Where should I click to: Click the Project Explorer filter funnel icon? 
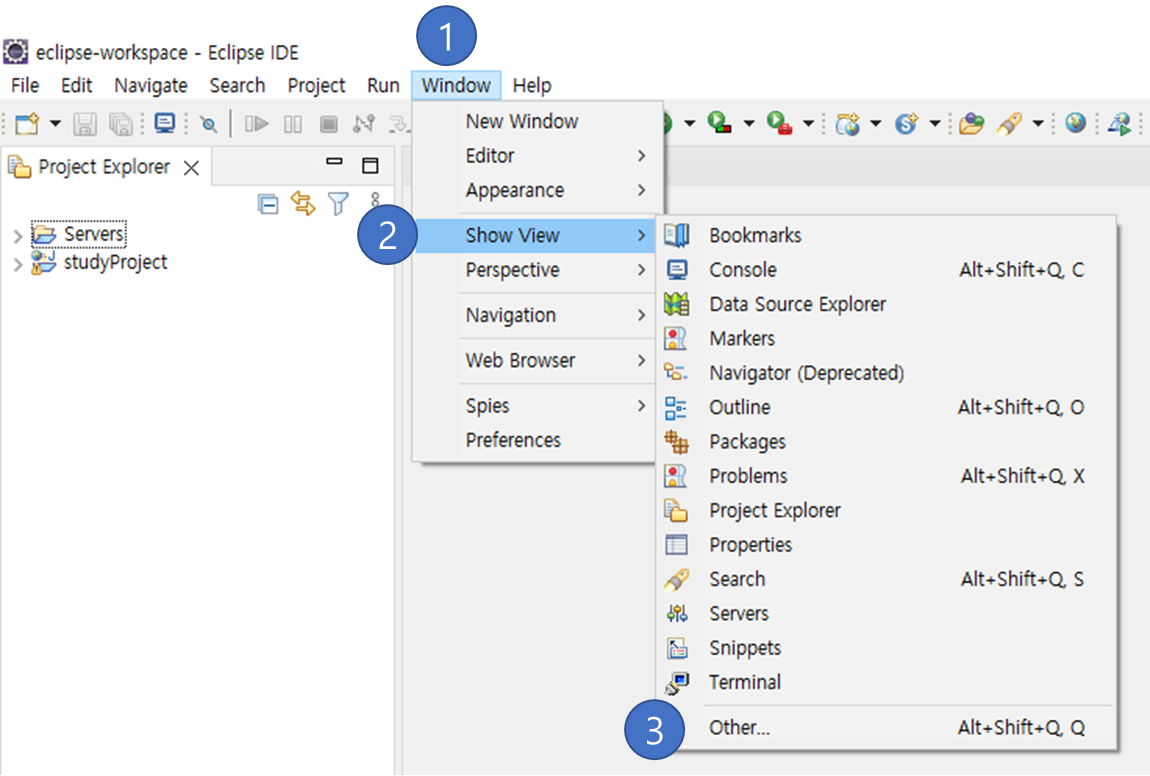[x=338, y=203]
